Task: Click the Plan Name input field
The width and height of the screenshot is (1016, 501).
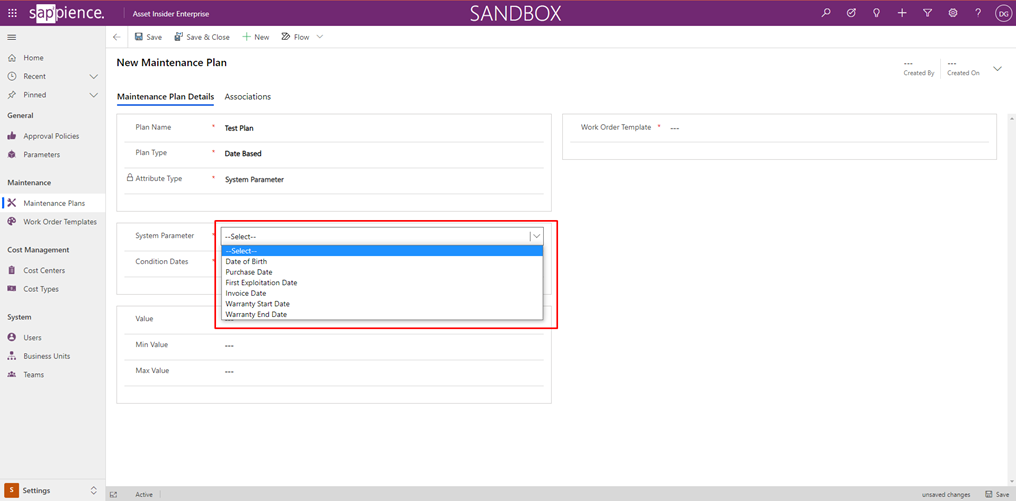Action: [380, 128]
